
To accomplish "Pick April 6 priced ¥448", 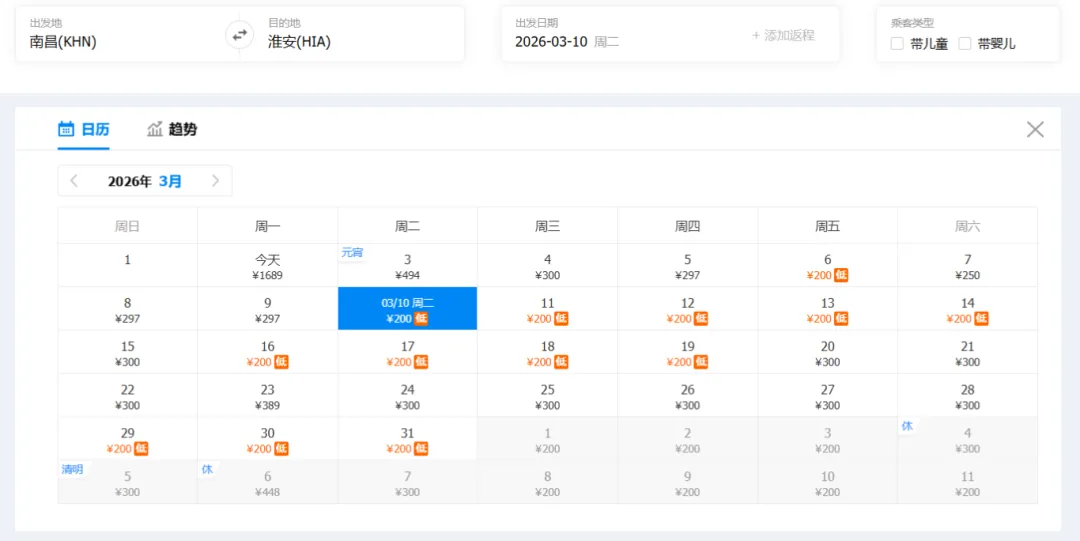I will (x=267, y=482).
